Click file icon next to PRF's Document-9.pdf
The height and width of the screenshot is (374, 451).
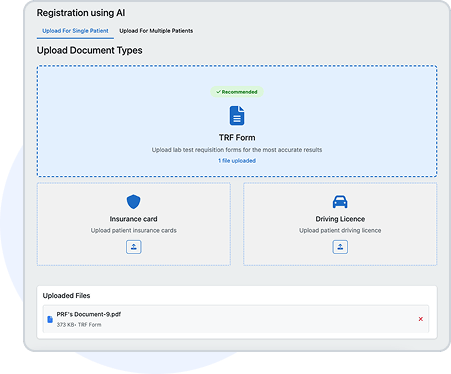pyautogui.click(x=50, y=319)
